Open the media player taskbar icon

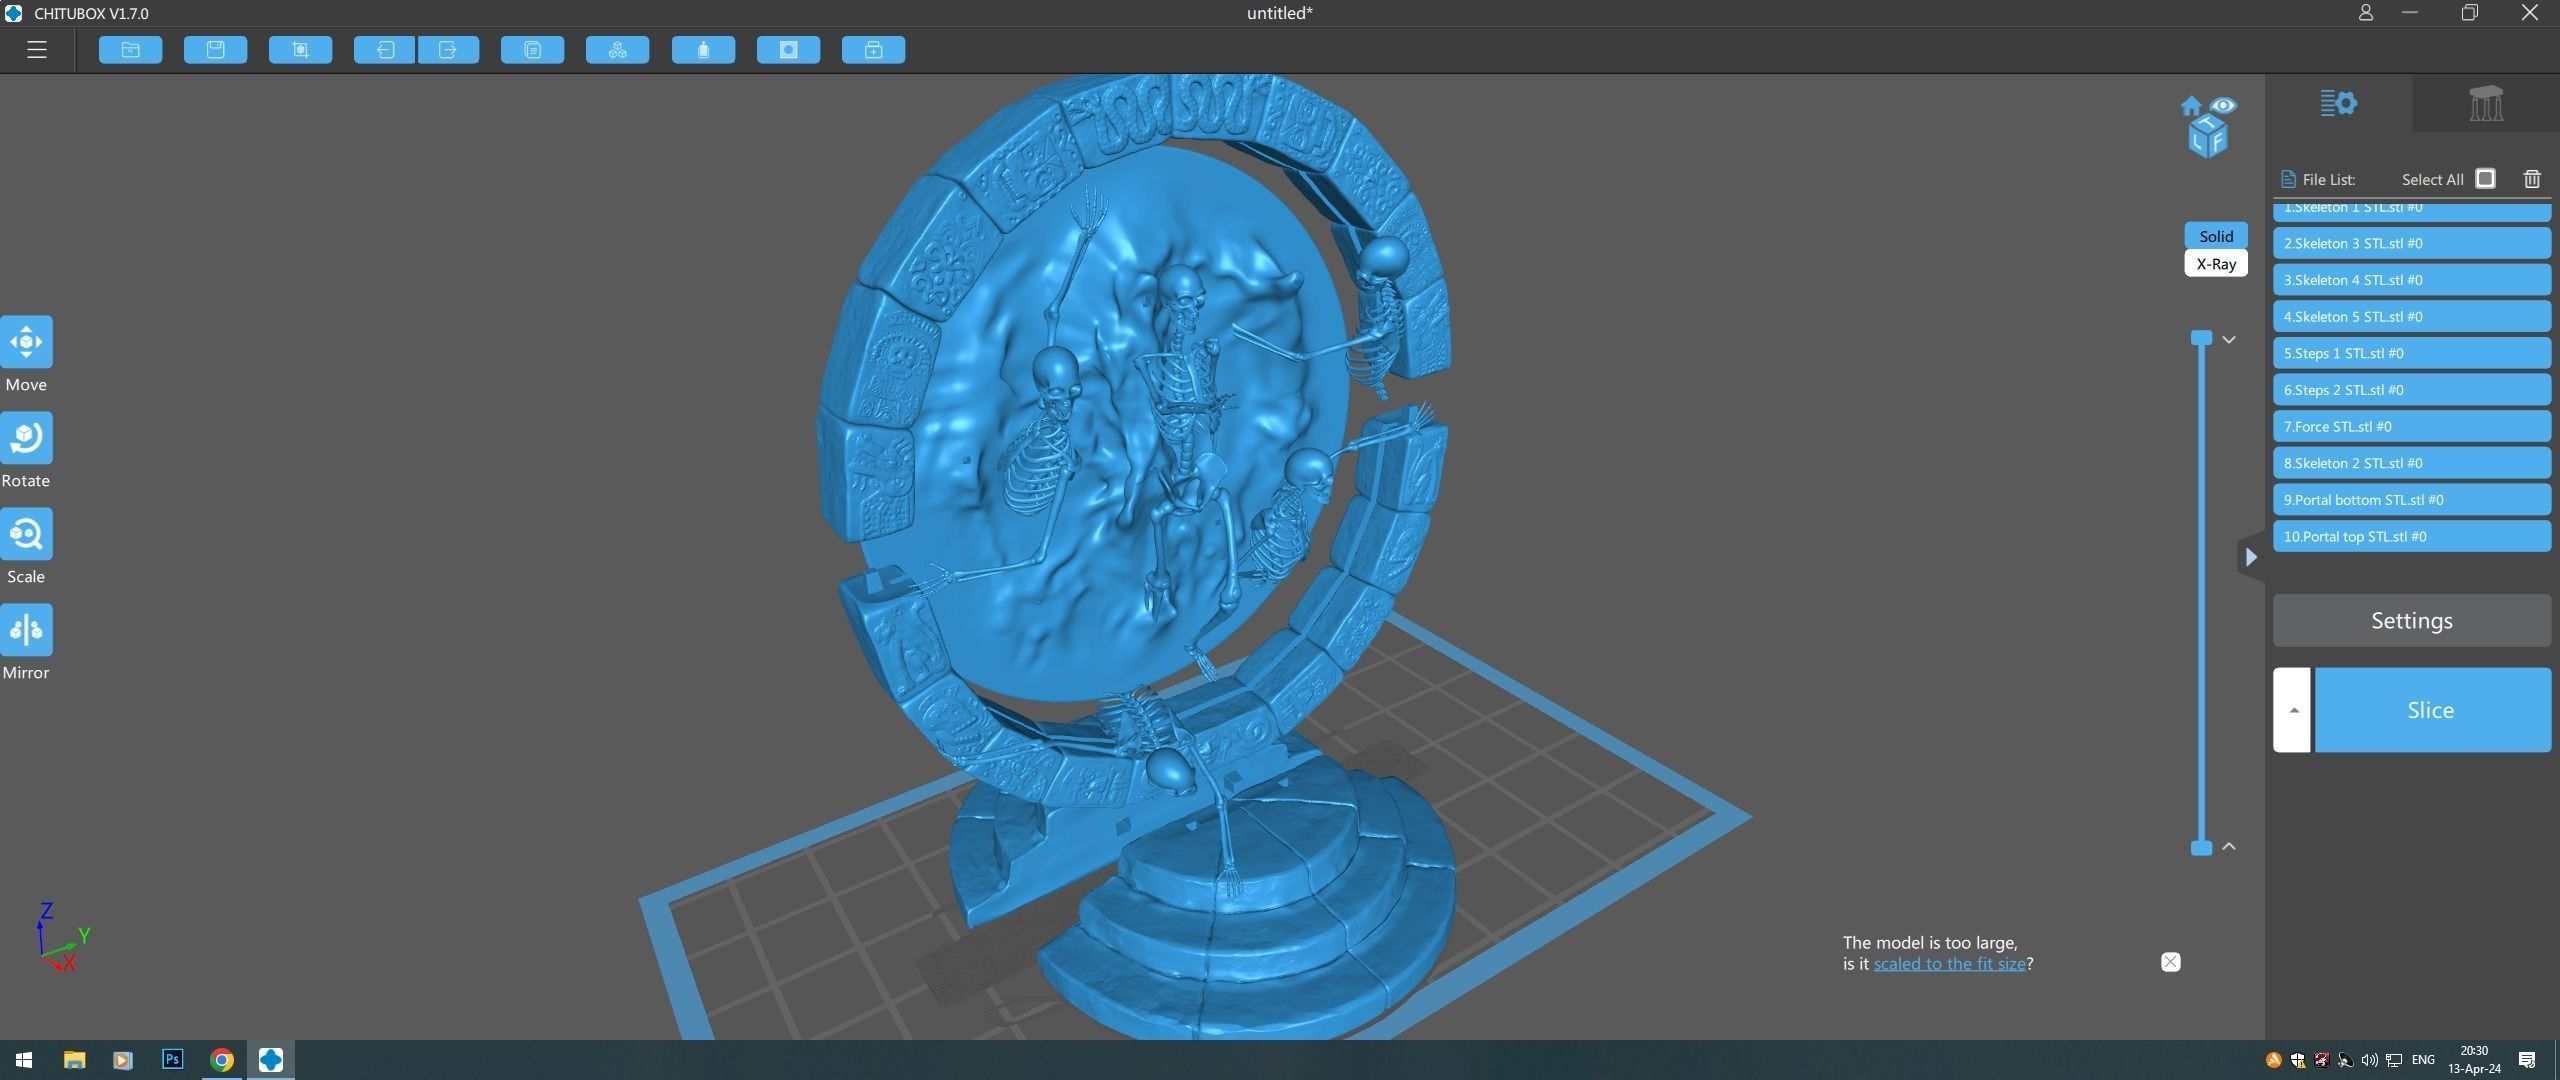click(x=123, y=1060)
